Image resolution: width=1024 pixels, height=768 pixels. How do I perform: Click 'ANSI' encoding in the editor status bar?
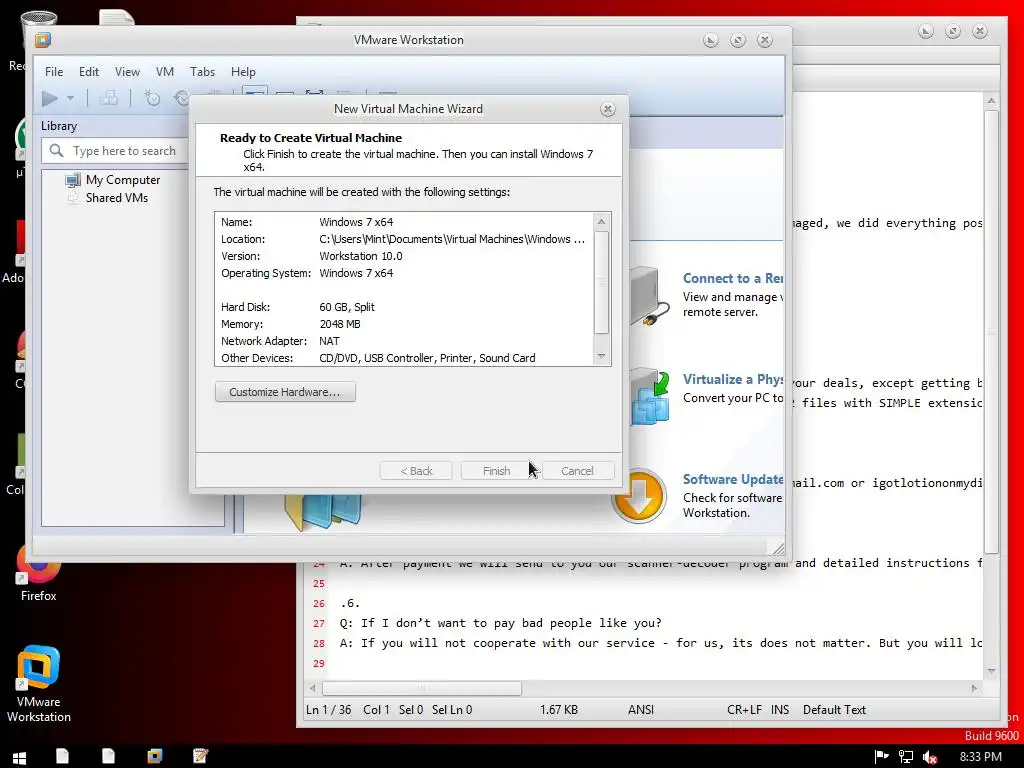pos(641,710)
